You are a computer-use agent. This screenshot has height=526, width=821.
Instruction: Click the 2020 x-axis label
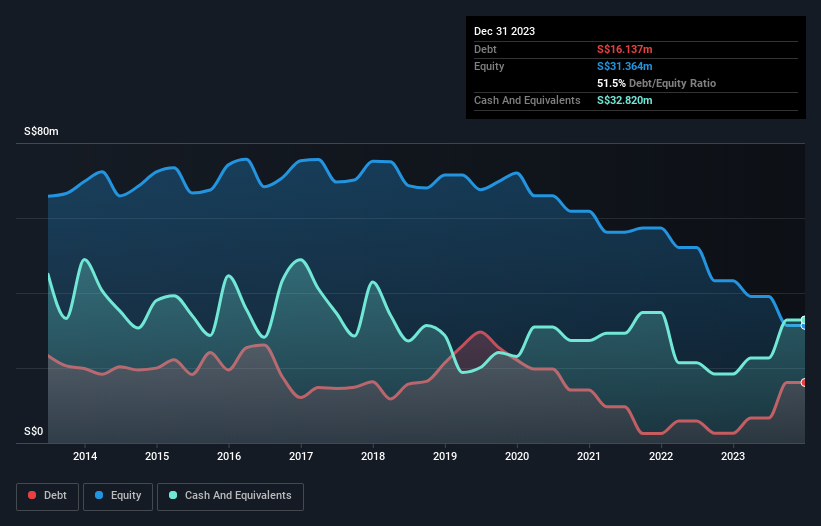517,456
